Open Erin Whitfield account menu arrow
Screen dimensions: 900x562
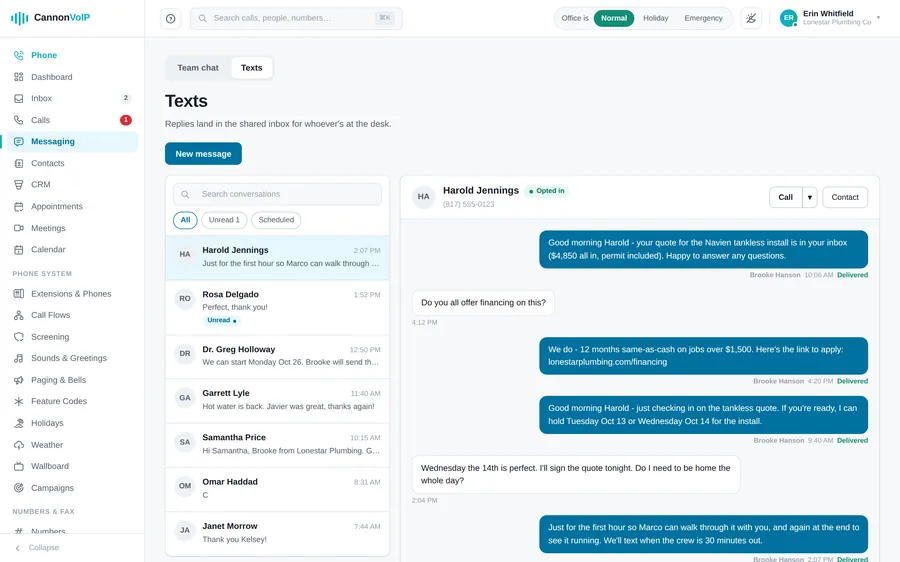[878, 18]
